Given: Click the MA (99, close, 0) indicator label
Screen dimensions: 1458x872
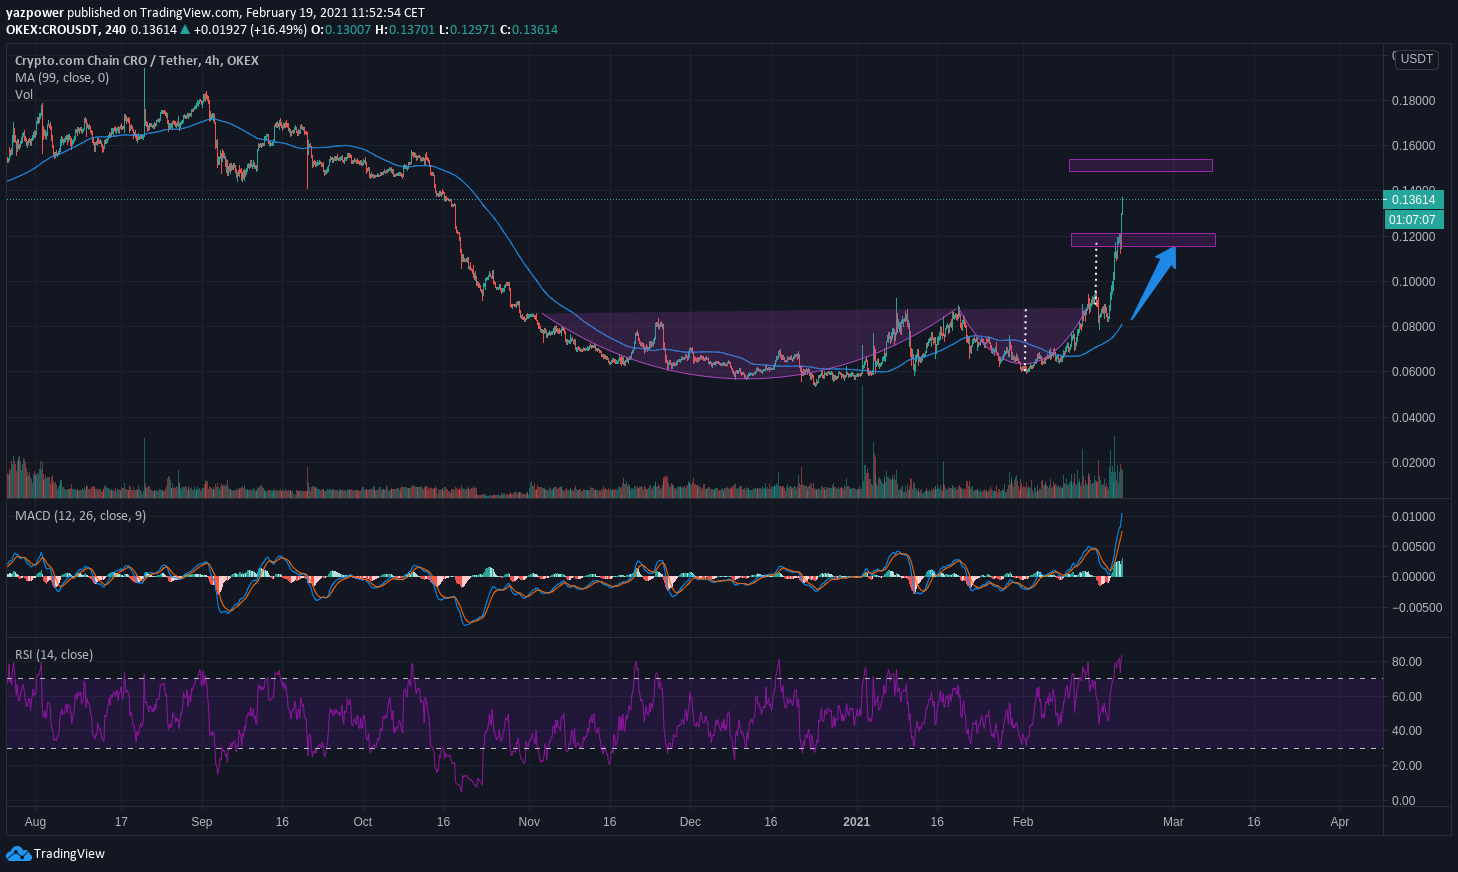Looking at the screenshot, I should click(62, 77).
